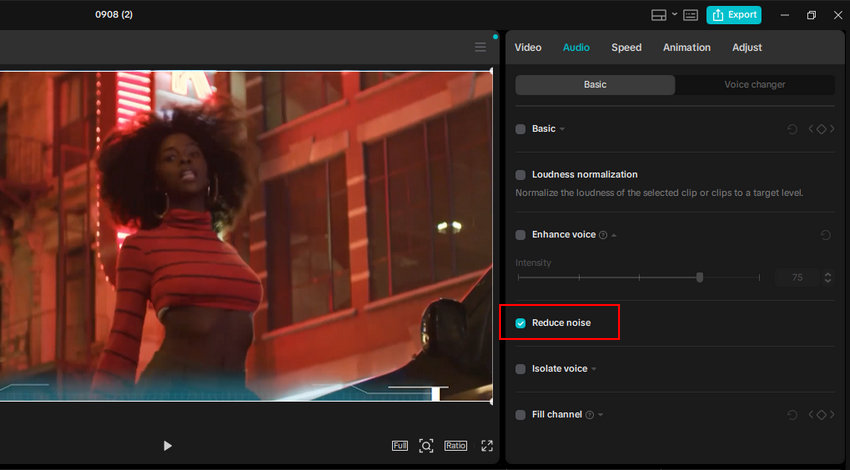
Task: Enable the Isolate voice checkbox
Action: (x=520, y=369)
